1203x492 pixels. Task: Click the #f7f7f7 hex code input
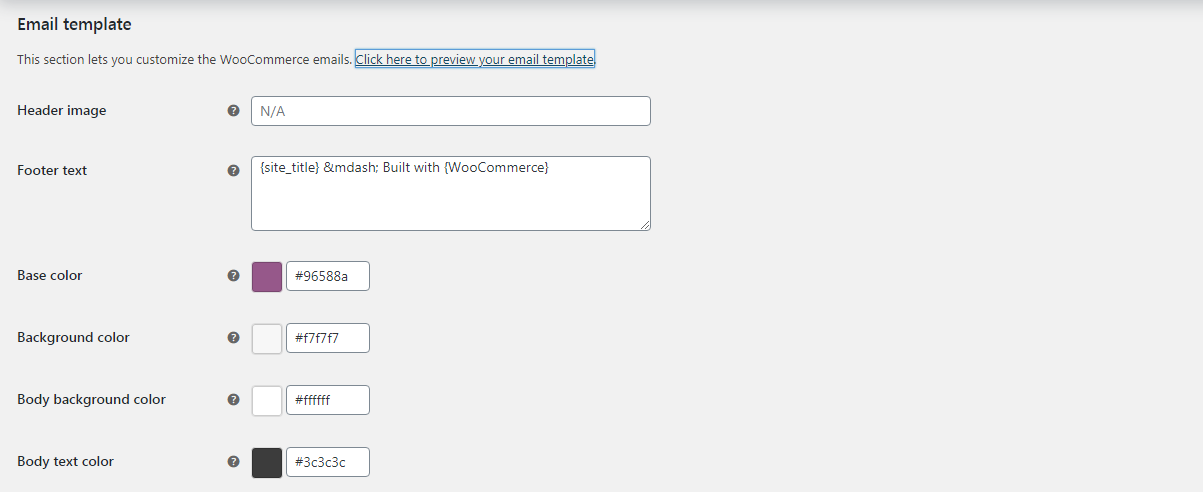(x=328, y=339)
